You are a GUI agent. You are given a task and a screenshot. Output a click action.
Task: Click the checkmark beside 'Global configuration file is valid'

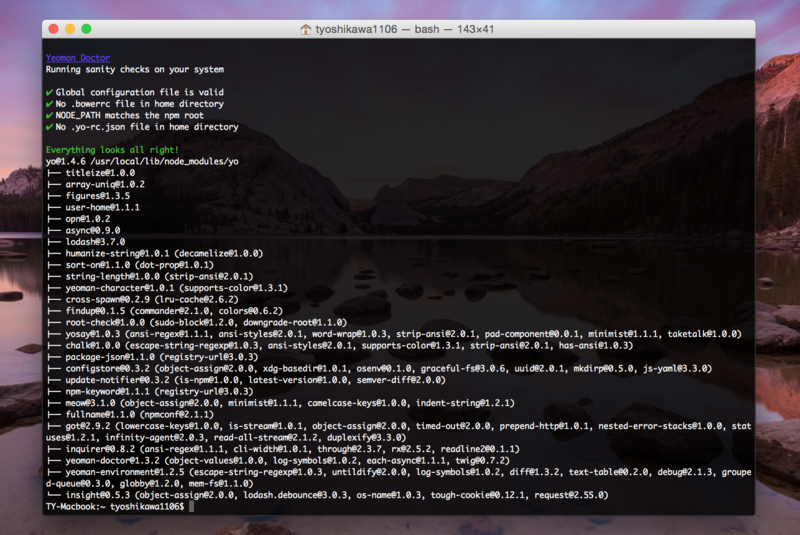(49, 92)
